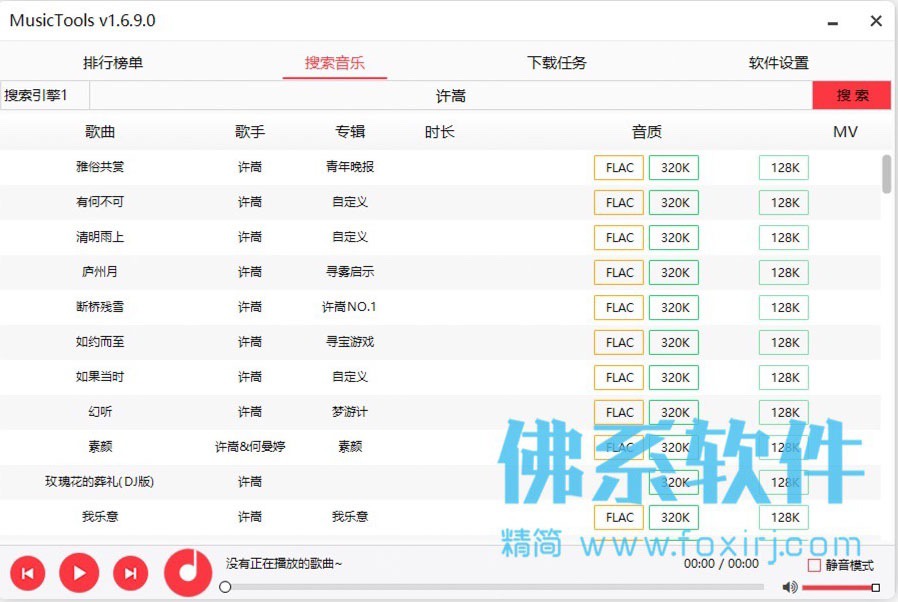Switch to the 排行榜单 tab
The height and width of the screenshot is (602, 898).
pyautogui.click(x=113, y=62)
